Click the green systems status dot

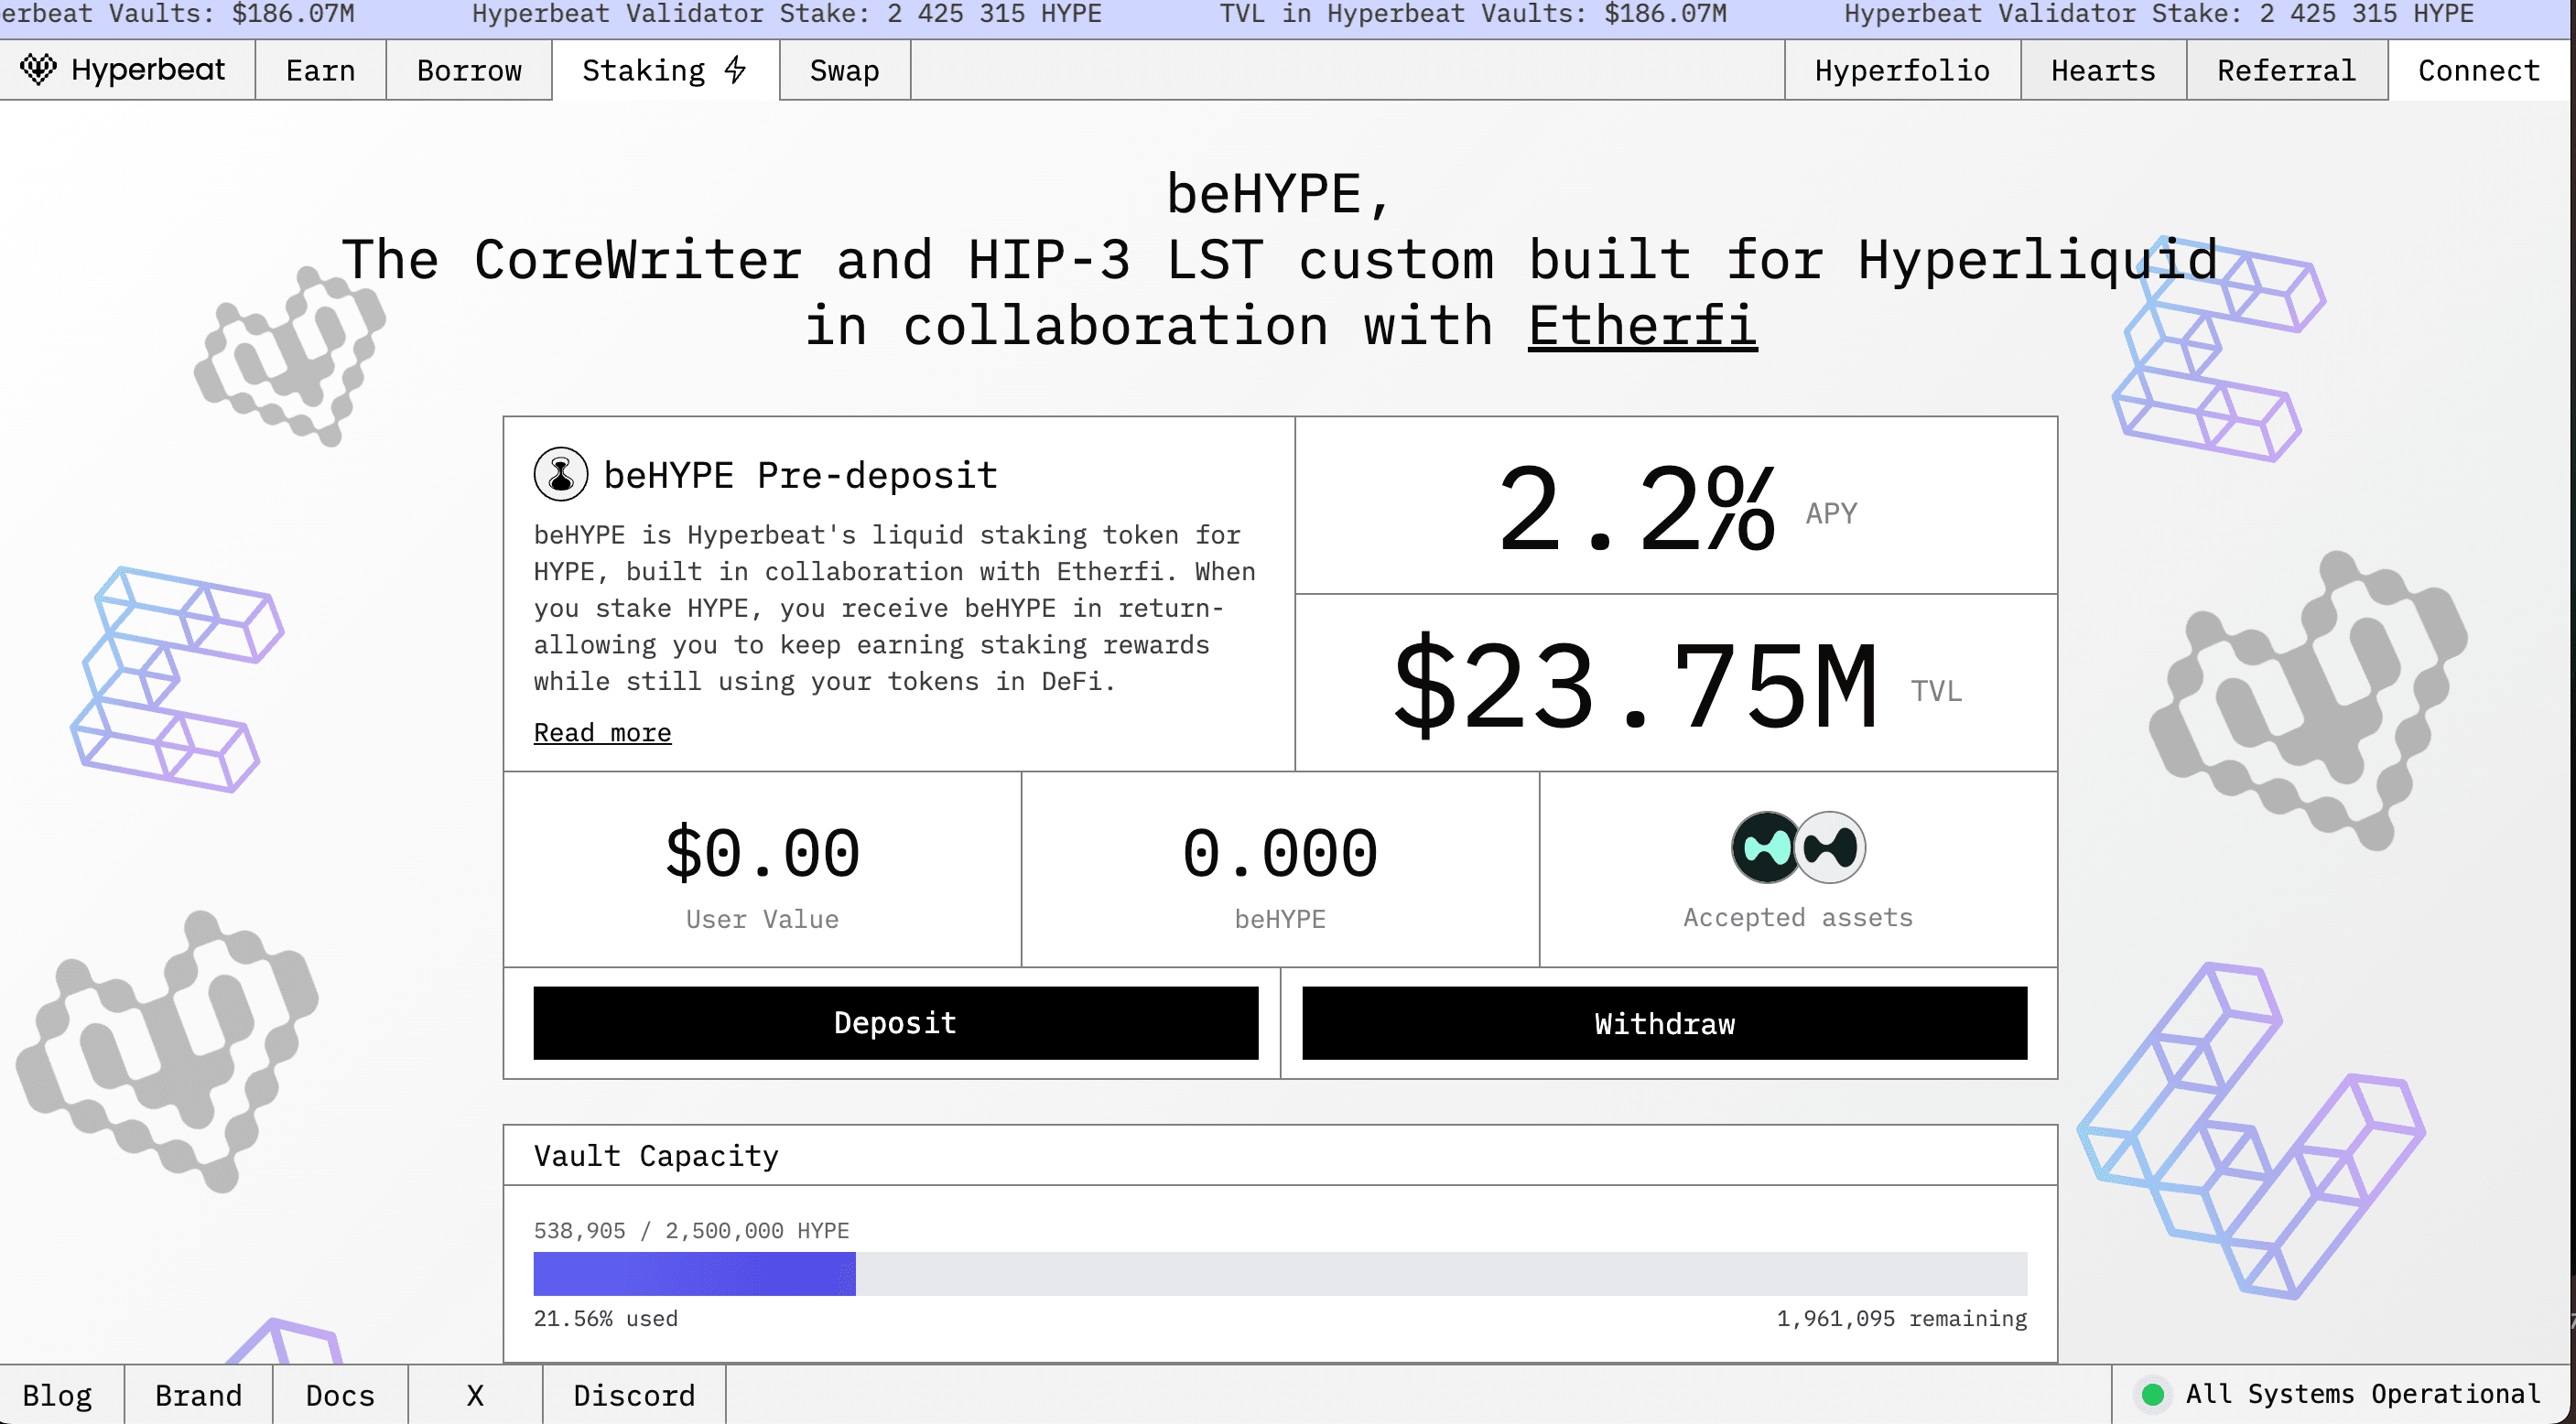point(2154,1394)
